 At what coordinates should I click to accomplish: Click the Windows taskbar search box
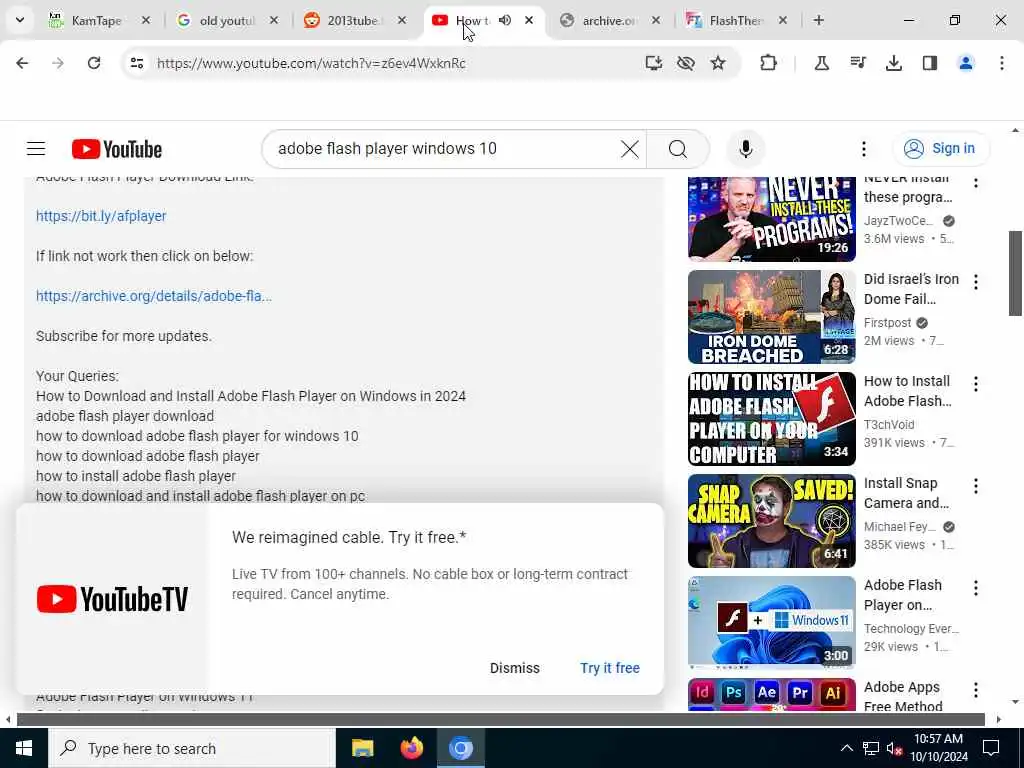tap(191, 748)
